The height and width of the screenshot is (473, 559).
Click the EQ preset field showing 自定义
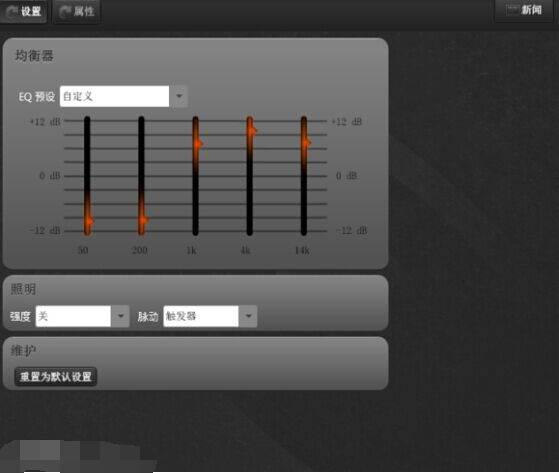pos(114,96)
